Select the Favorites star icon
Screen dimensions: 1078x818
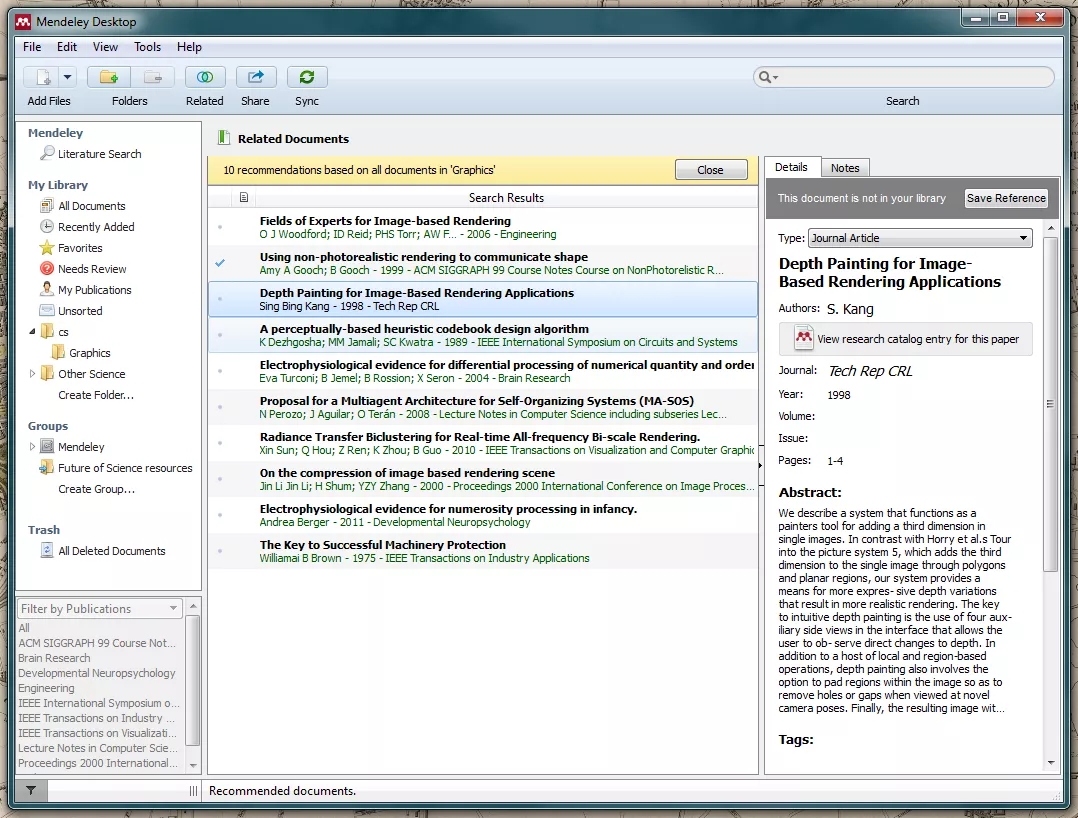point(47,247)
